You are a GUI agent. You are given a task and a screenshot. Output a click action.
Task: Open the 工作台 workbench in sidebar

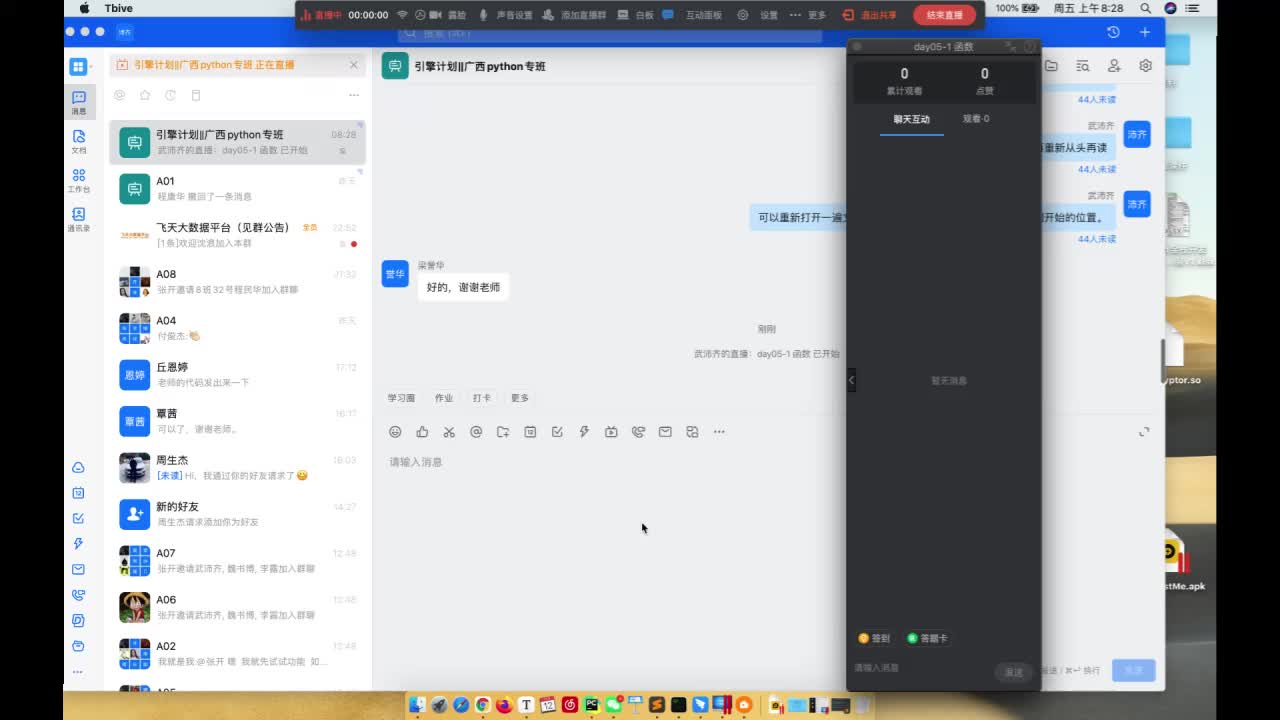pyautogui.click(x=79, y=180)
